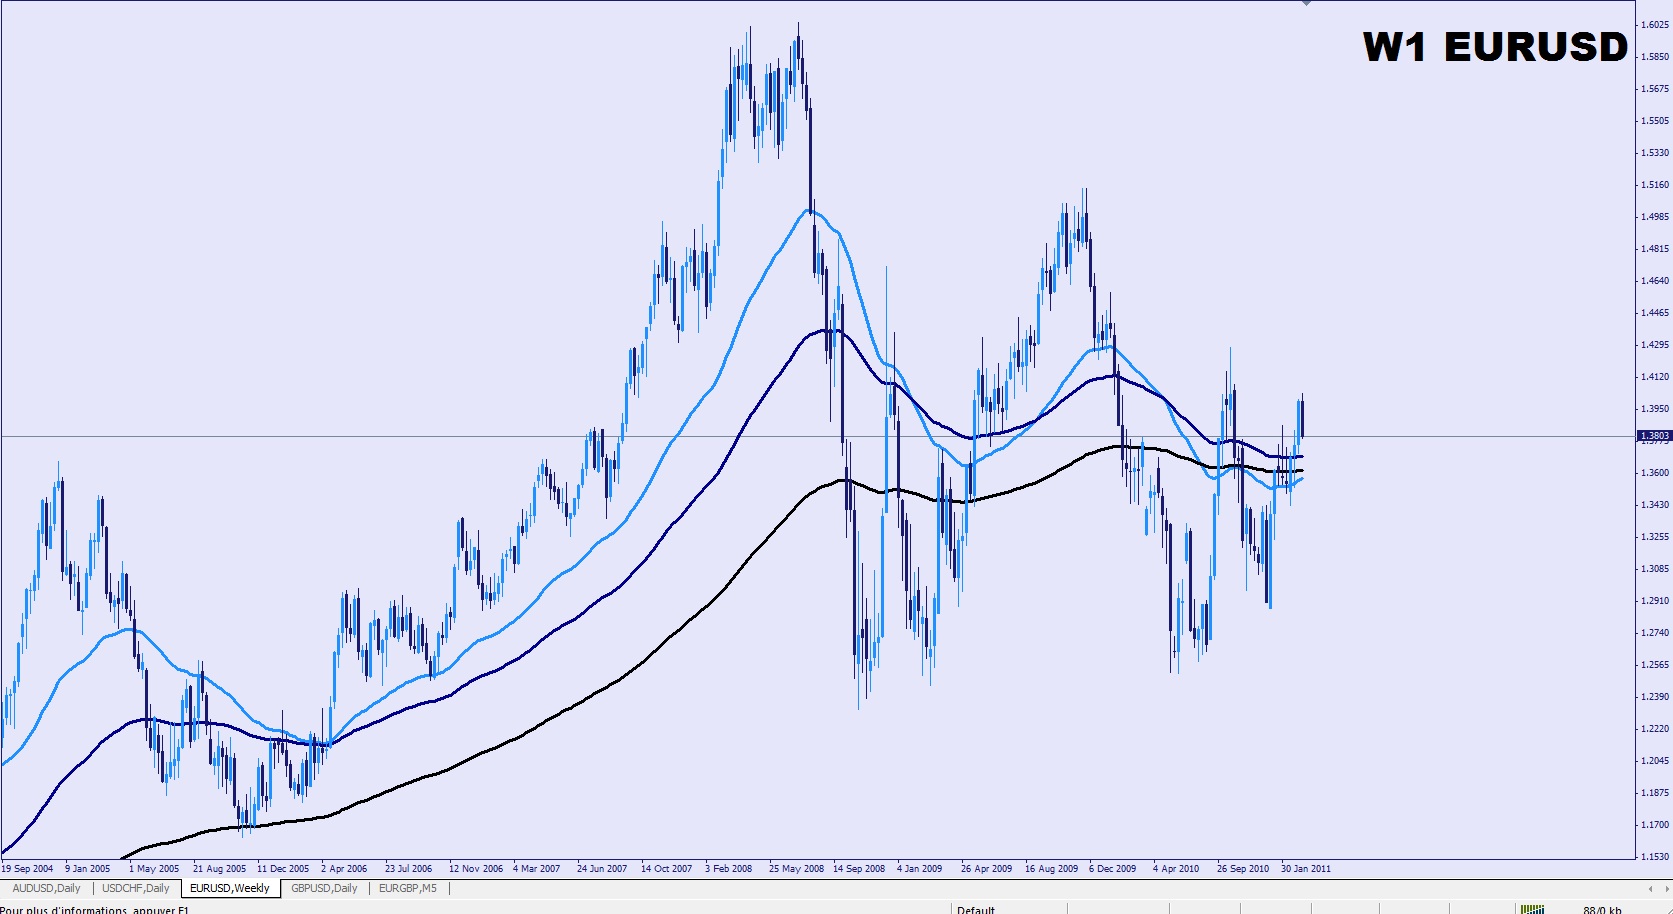Click the 1.2220 price scale value
The image size is (1673, 914).
(1655, 729)
